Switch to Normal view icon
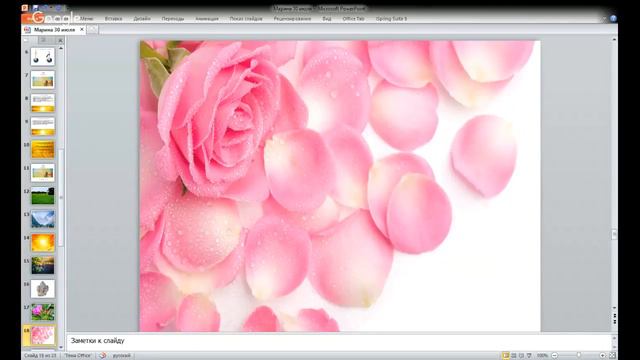640x360 pixels. (x=506, y=356)
